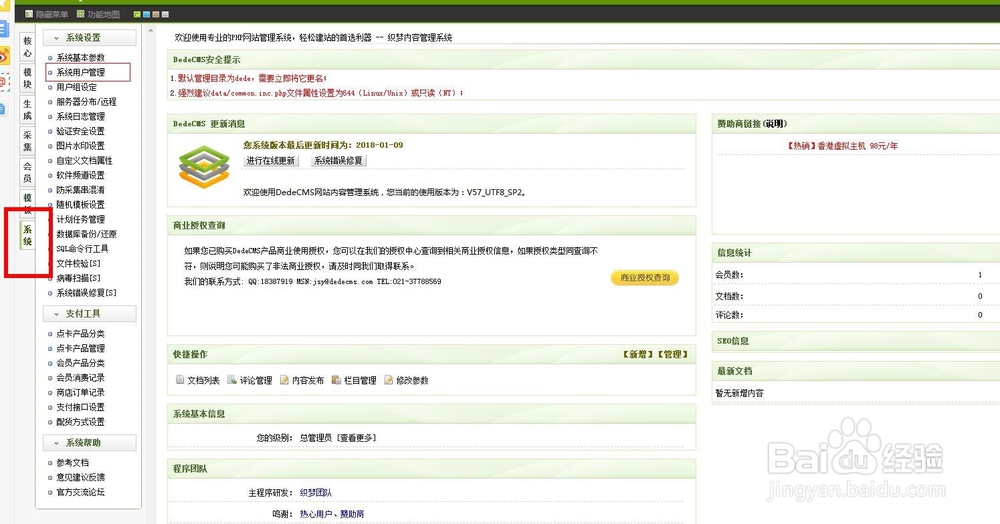This screenshot has width=1000, height=524.
Task: Open 内容发布 quick action
Action: (x=302, y=380)
